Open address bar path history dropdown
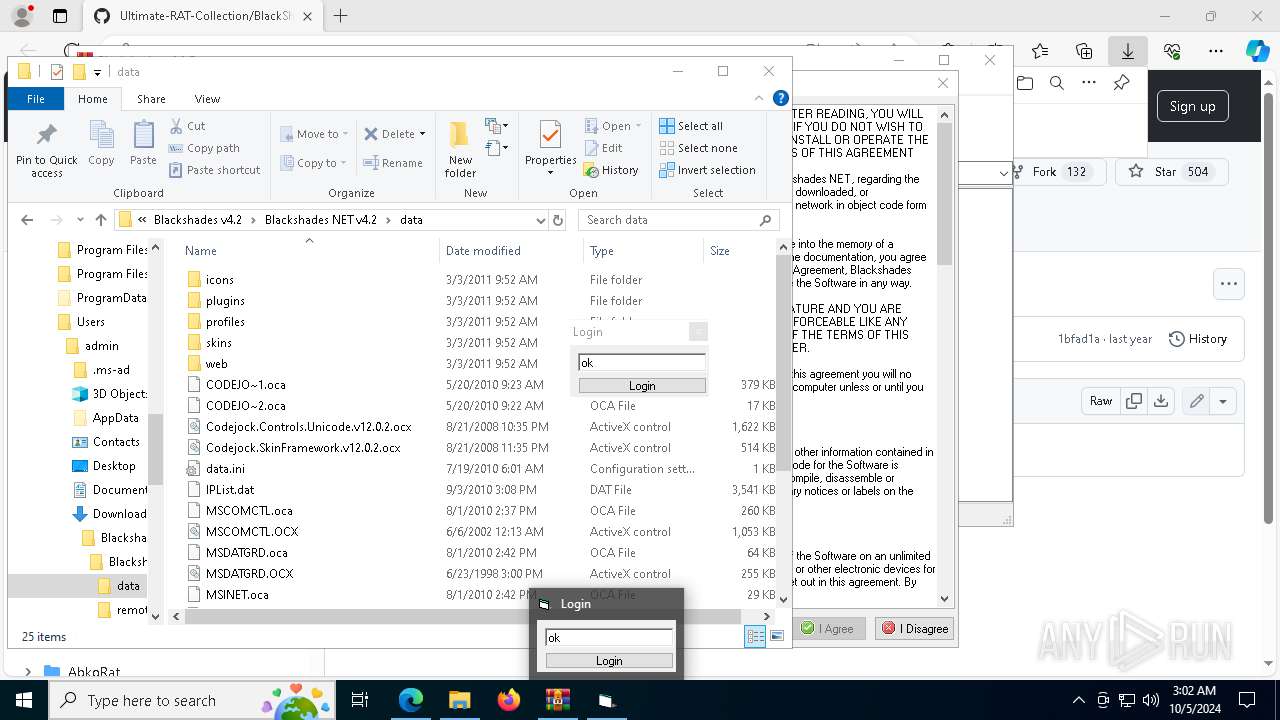The image size is (1280, 720). tap(541, 220)
